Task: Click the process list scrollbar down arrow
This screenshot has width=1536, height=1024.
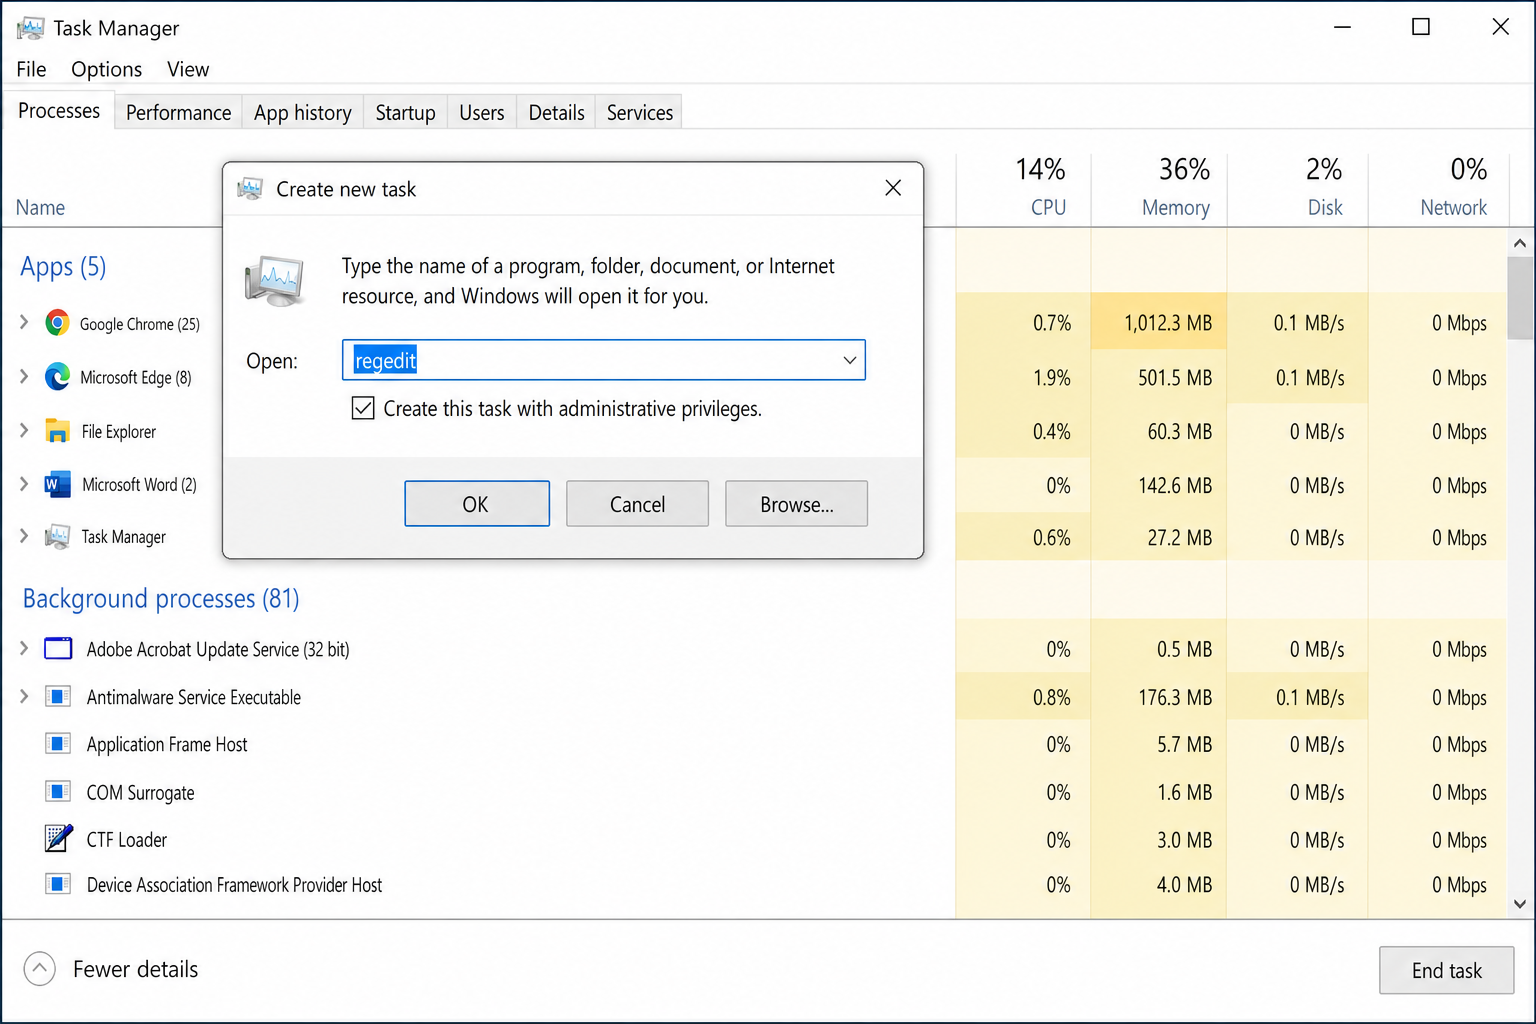Action: point(1519,904)
